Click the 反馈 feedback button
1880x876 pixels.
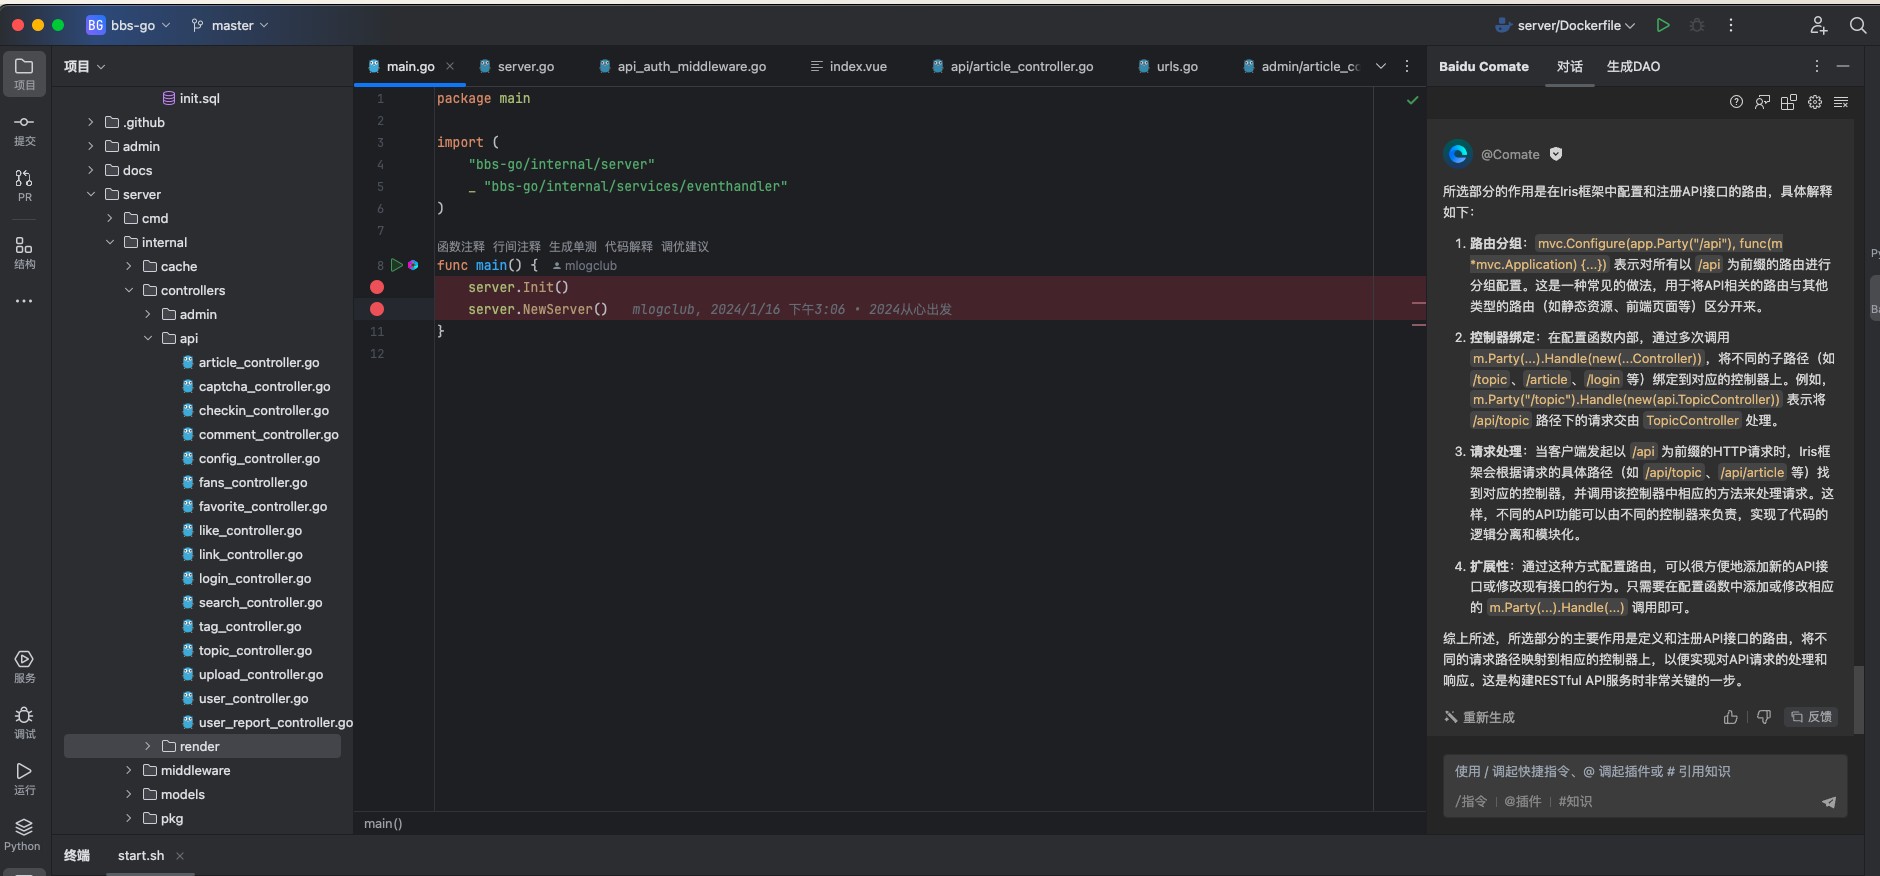pos(1811,717)
